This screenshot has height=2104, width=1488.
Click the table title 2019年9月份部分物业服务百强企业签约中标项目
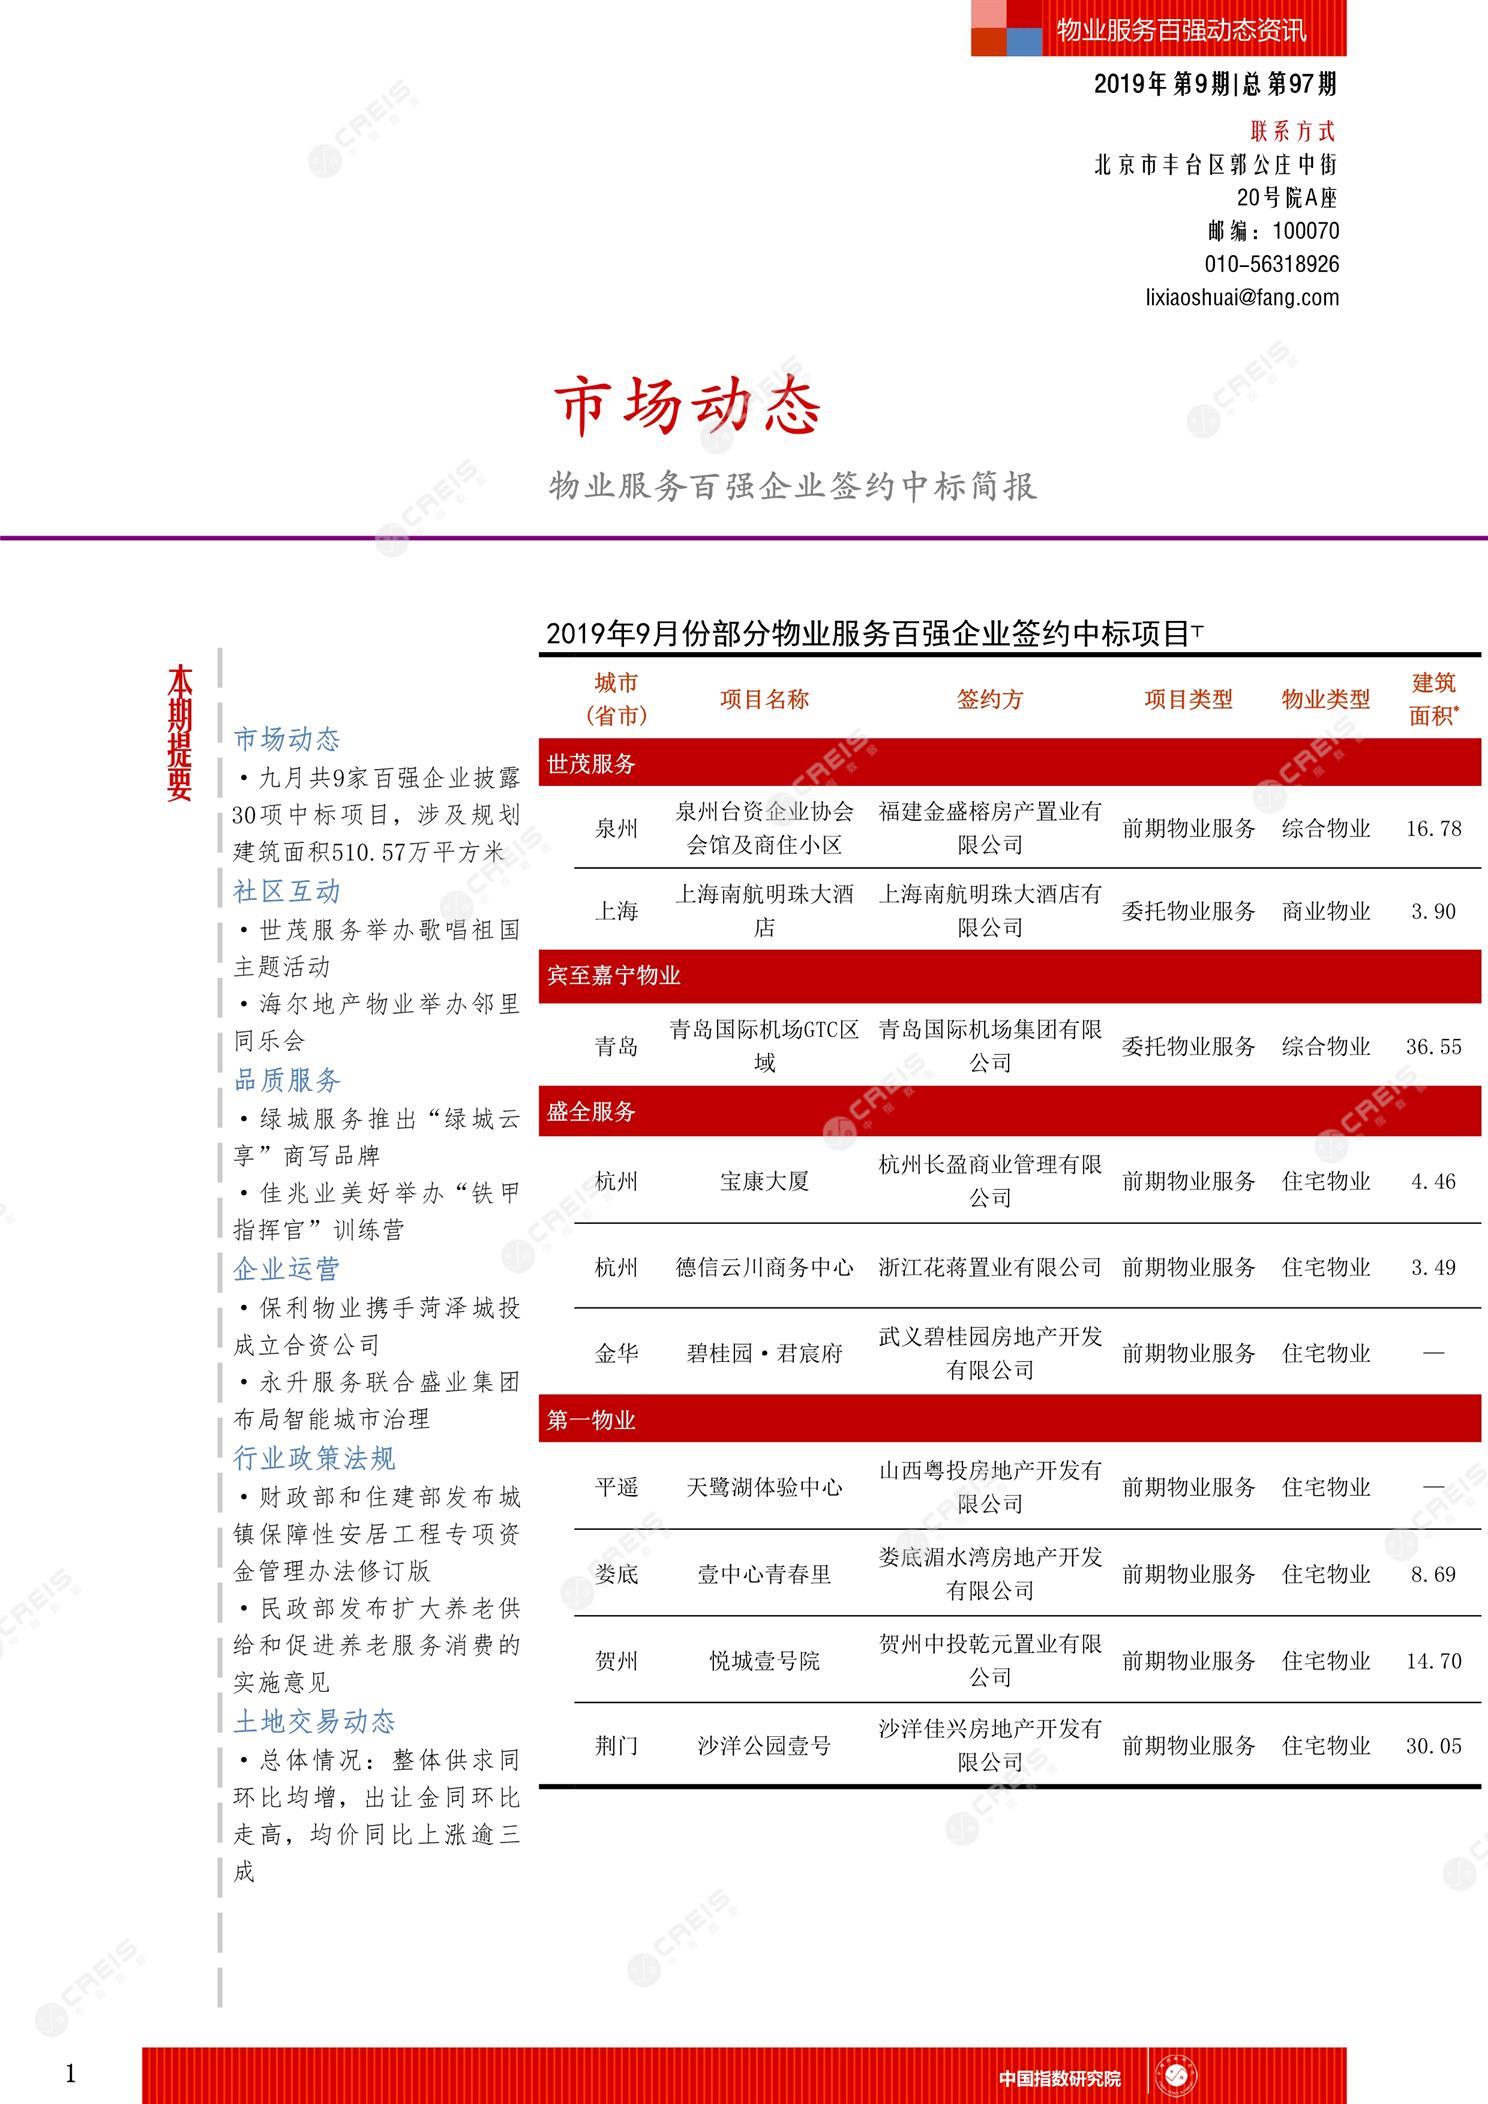[868, 634]
